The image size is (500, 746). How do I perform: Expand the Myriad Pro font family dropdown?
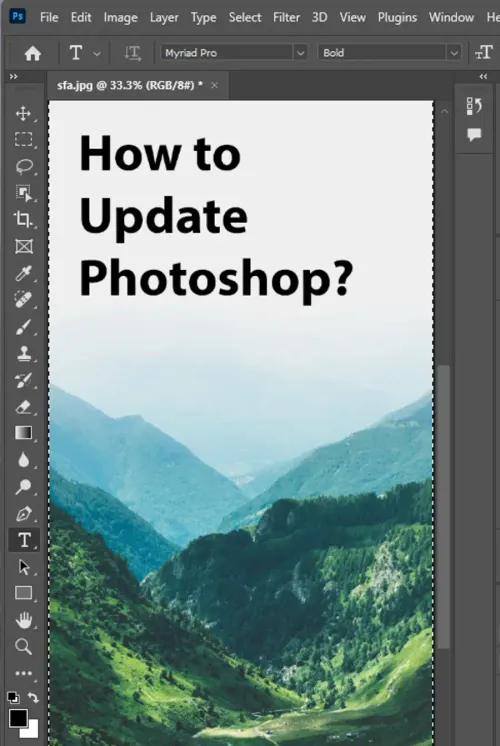point(300,53)
